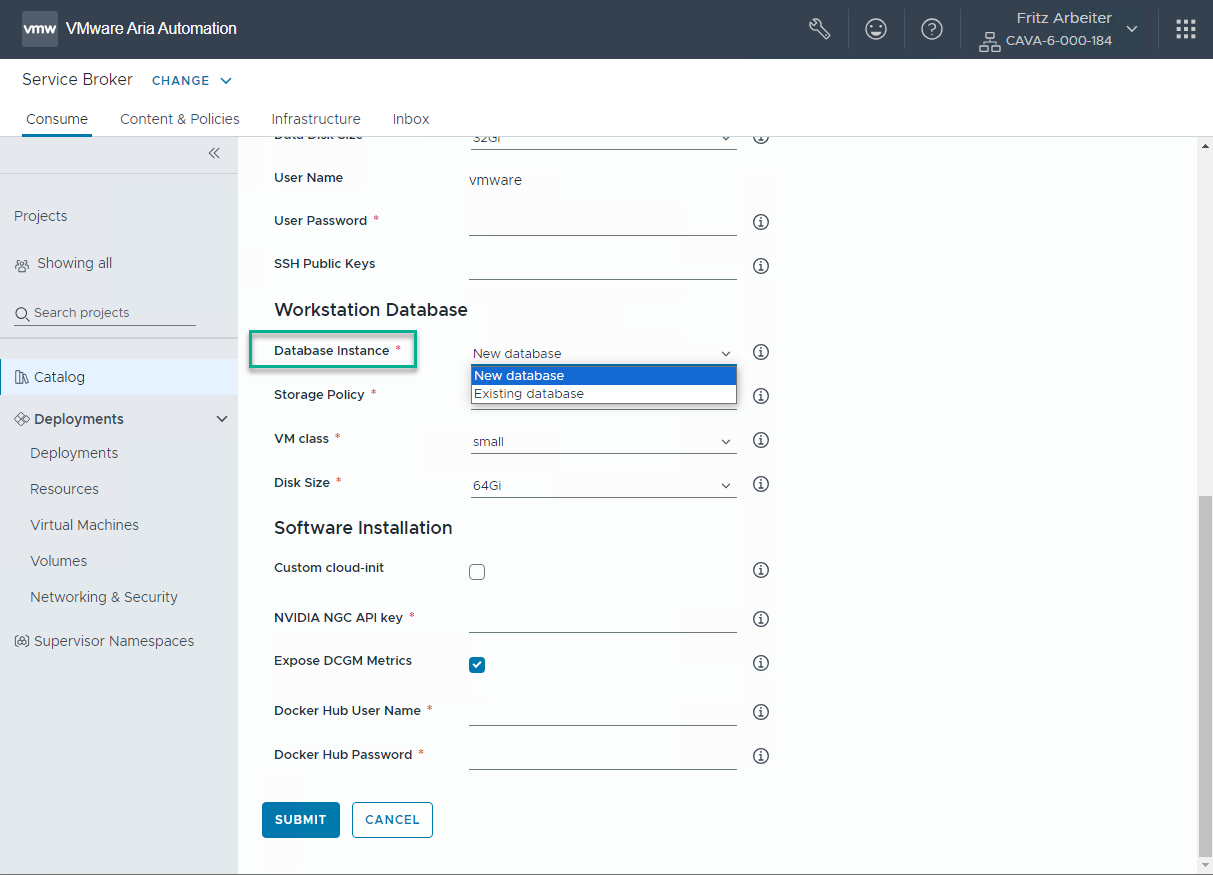The width and height of the screenshot is (1213, 875).
Task: Show info for VM class field
Action: point(761,440)
